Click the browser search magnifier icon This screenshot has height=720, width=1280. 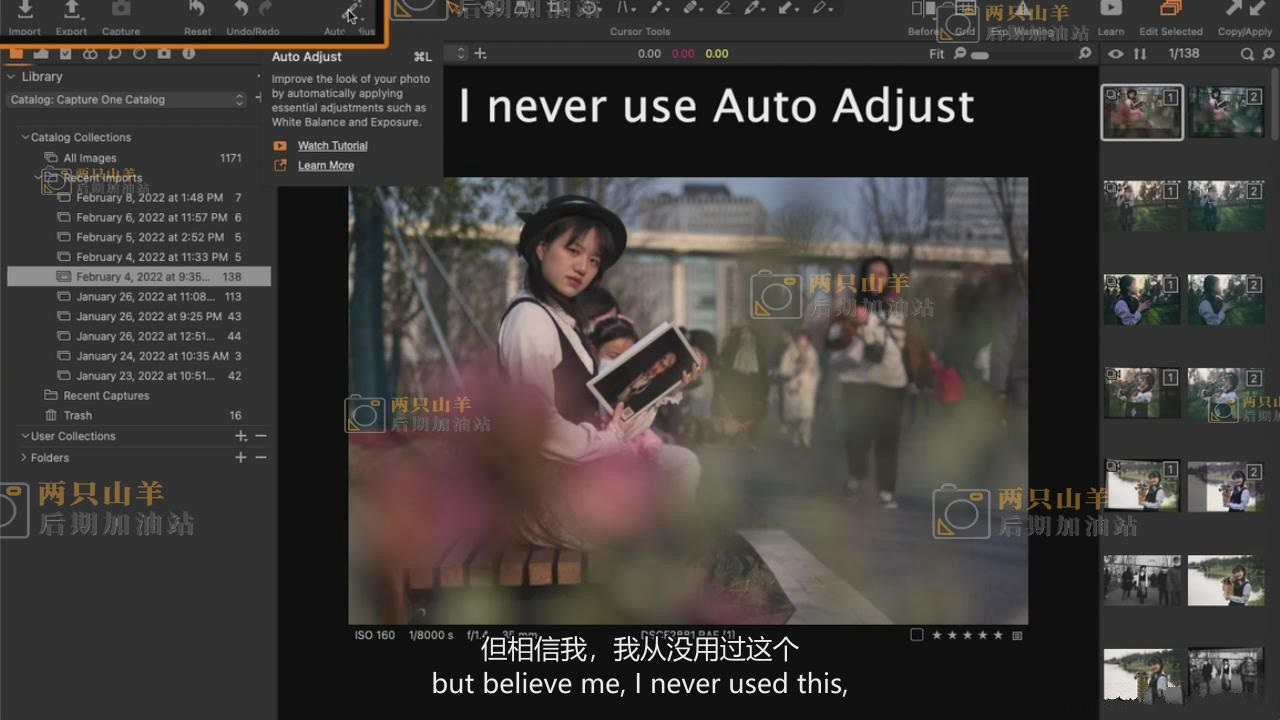click(1247, 54)
